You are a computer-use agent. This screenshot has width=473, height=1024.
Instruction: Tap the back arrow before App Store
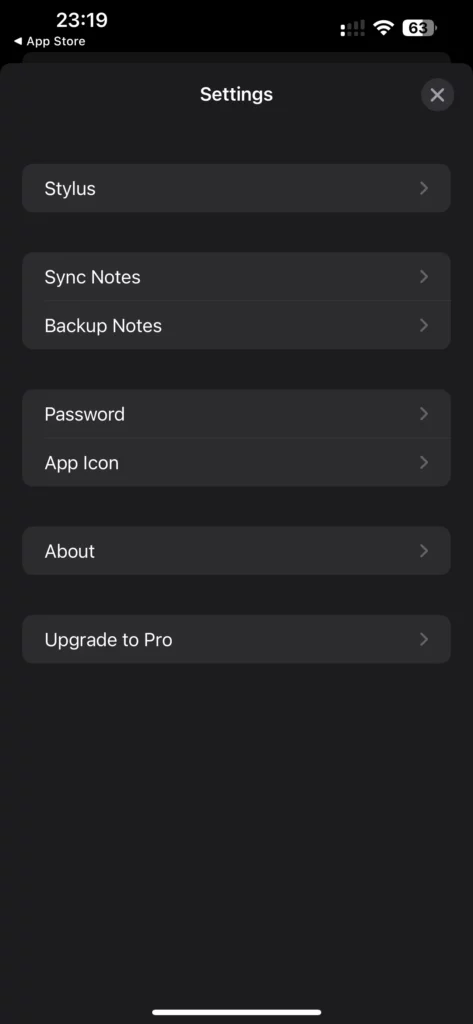click(x=18, y=41)
